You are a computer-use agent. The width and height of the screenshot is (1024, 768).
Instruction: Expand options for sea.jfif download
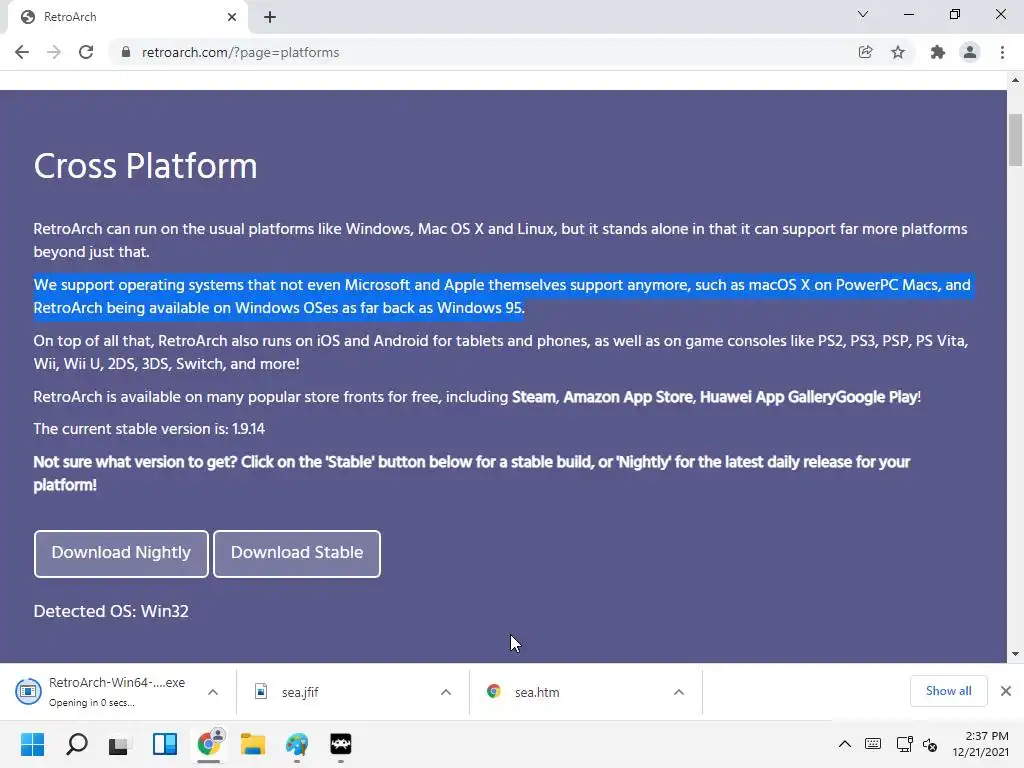(446, 692)
